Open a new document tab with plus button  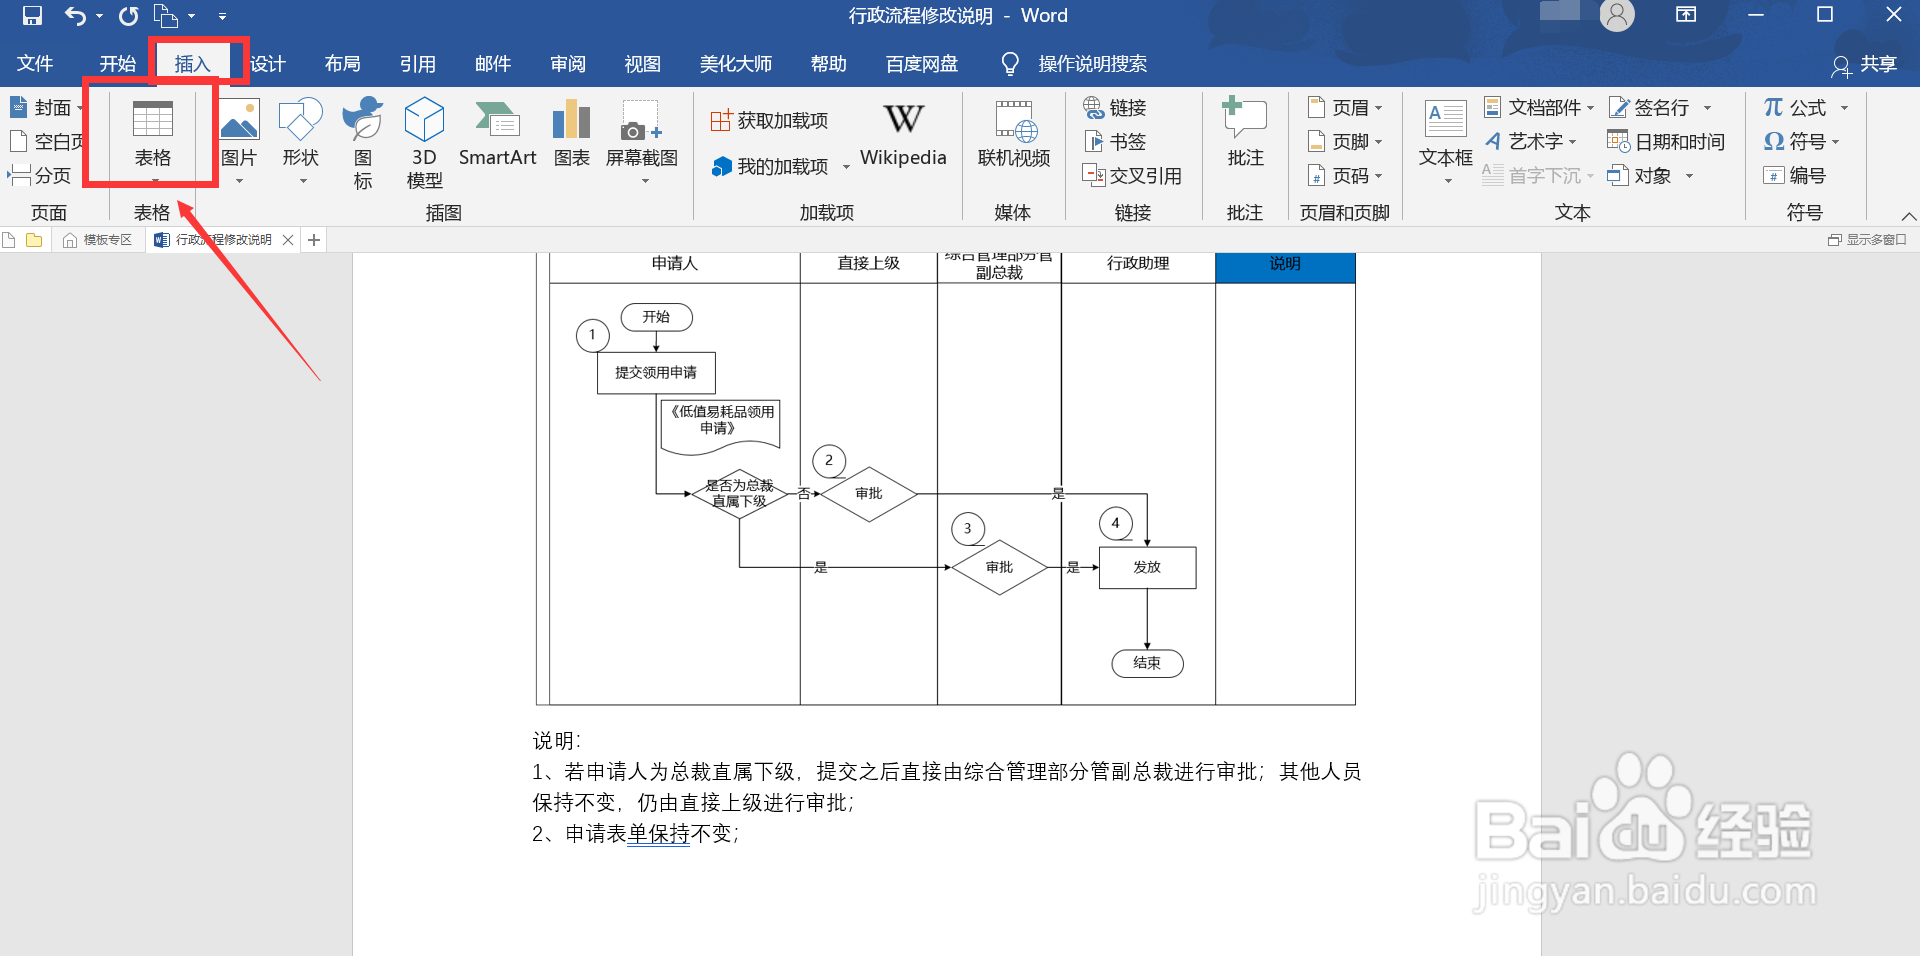point(313,239)
